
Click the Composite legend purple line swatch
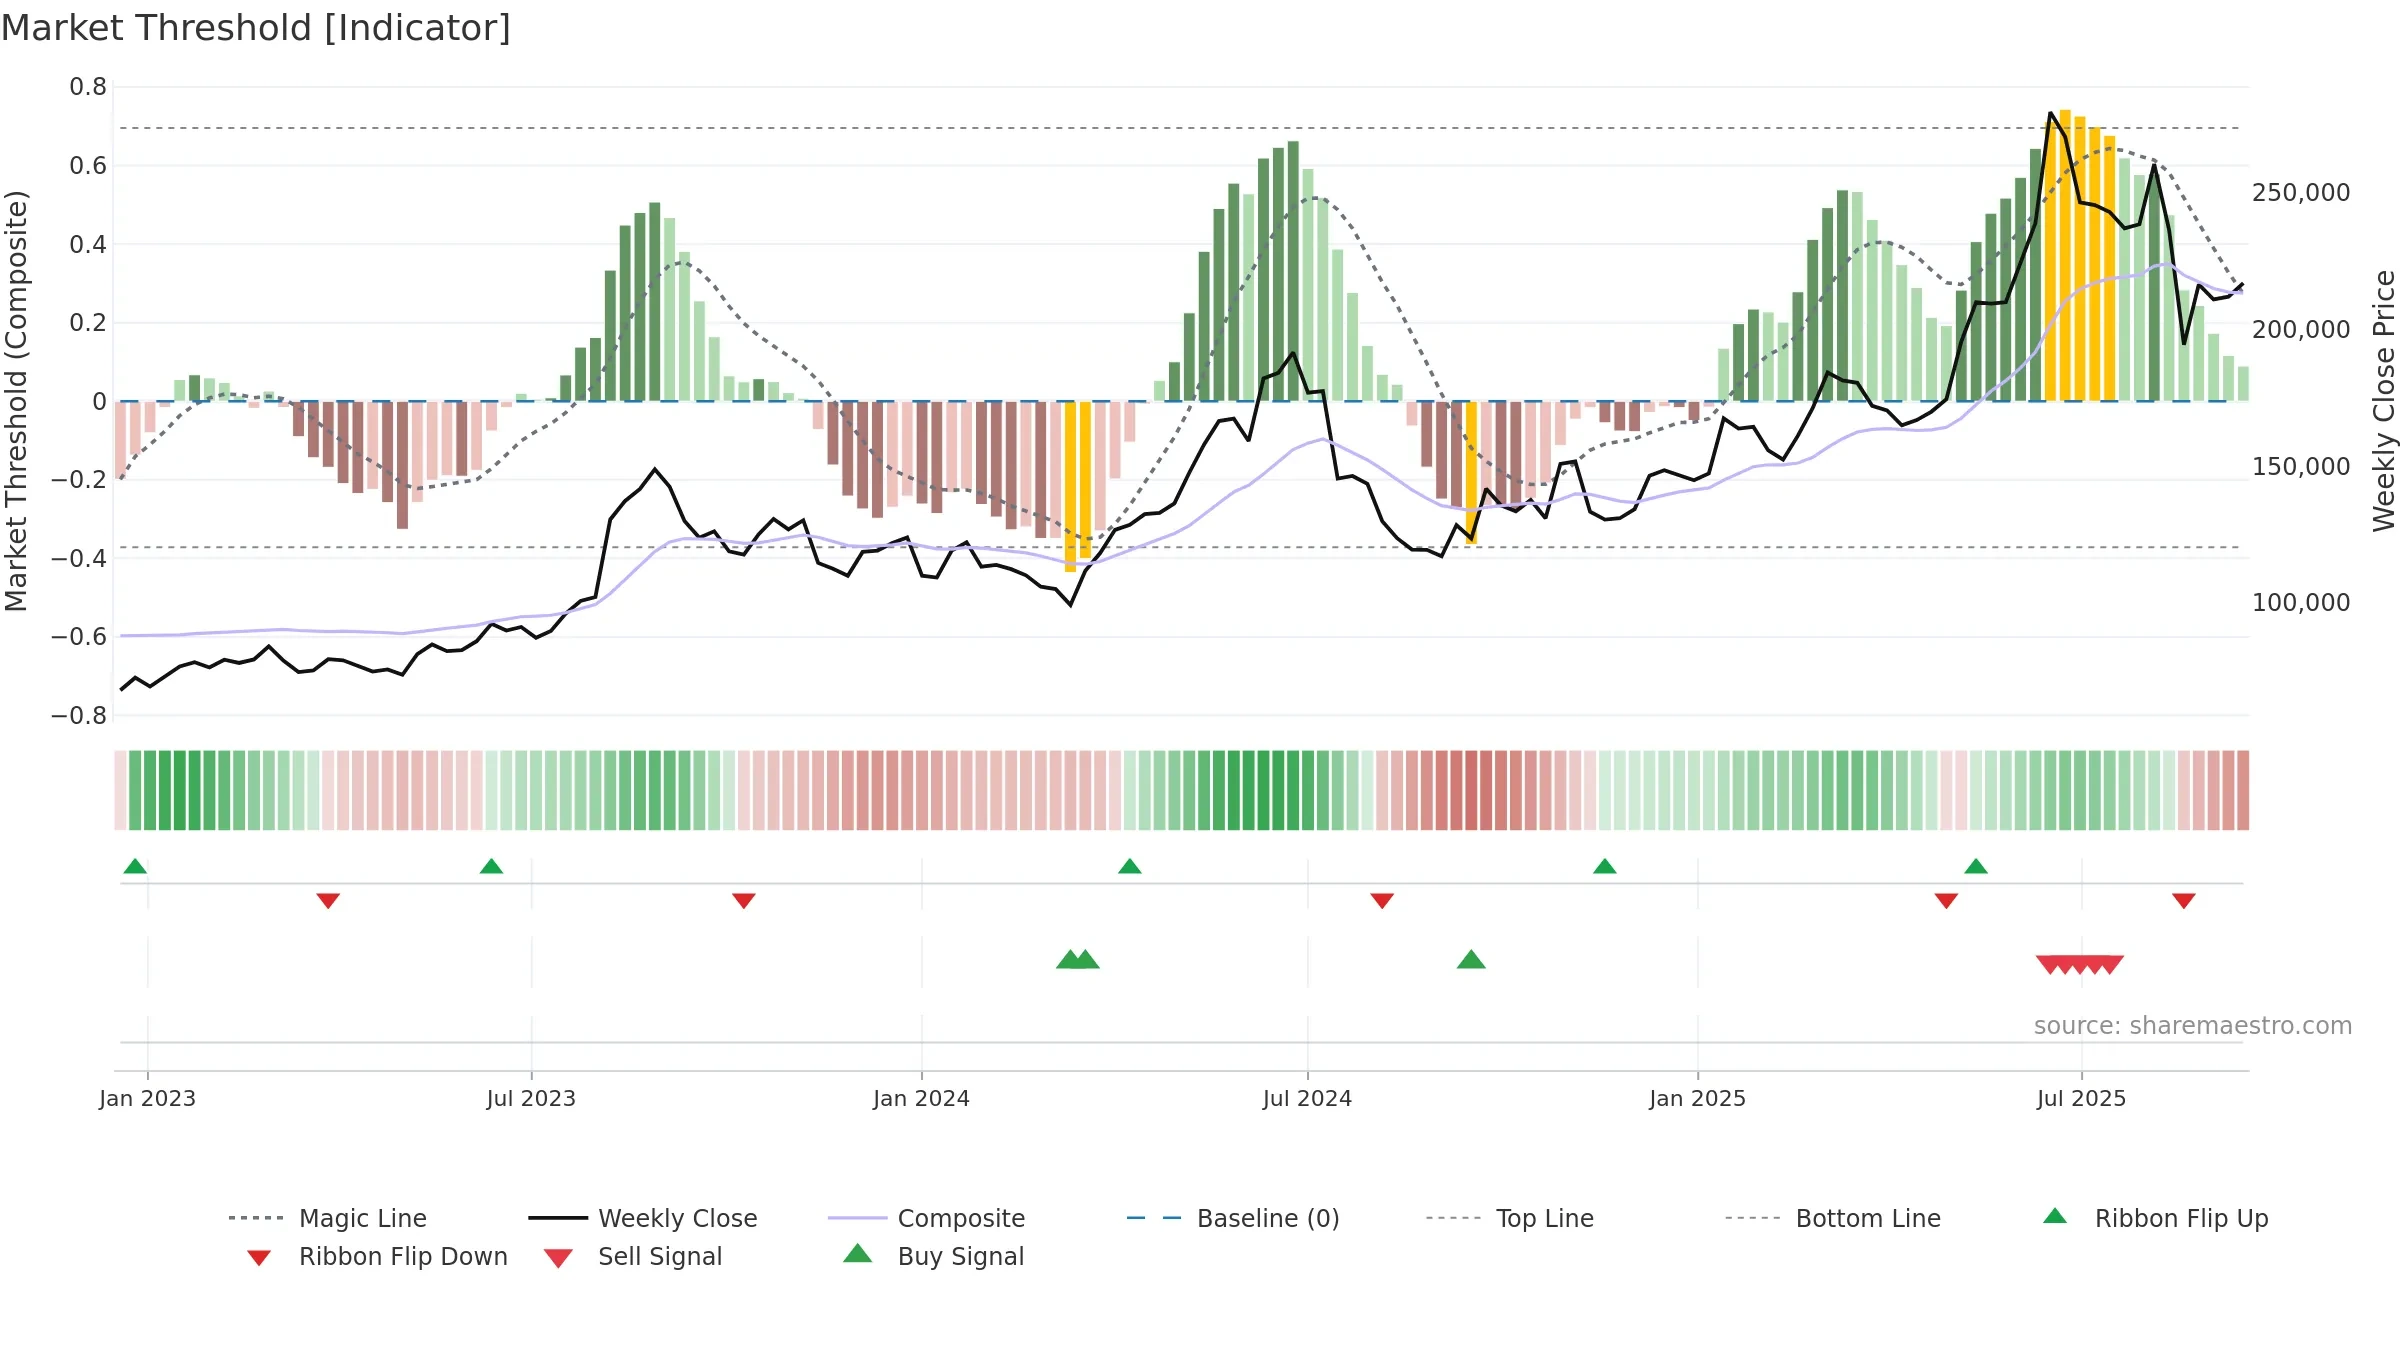858,1218
